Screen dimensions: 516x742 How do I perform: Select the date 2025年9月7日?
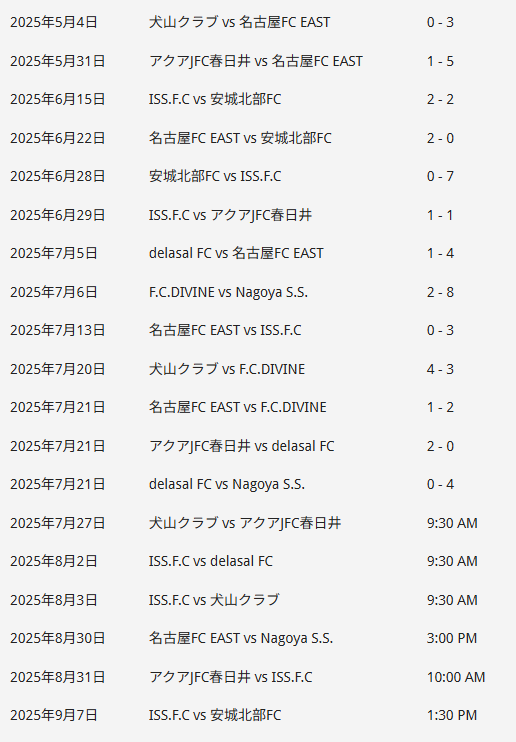(x=53, y=715)
